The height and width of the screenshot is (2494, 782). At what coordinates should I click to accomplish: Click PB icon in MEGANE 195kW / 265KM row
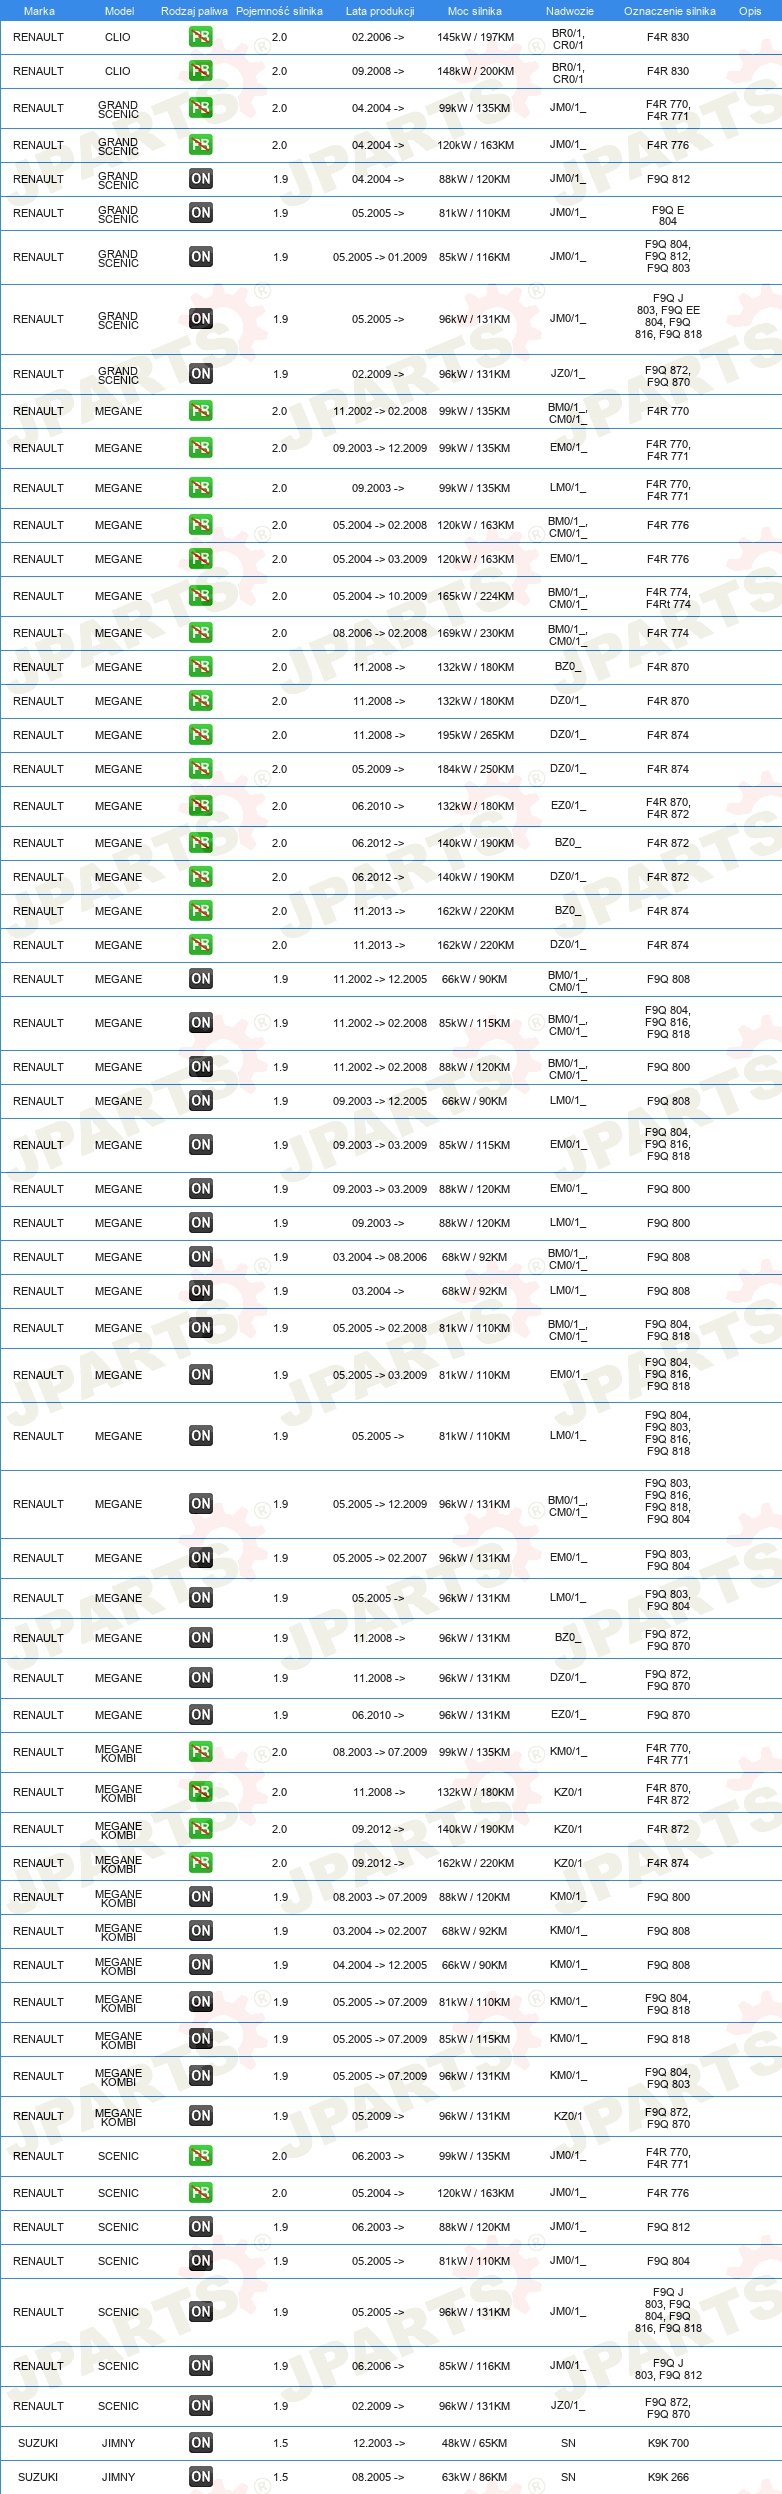coord(201,735)
